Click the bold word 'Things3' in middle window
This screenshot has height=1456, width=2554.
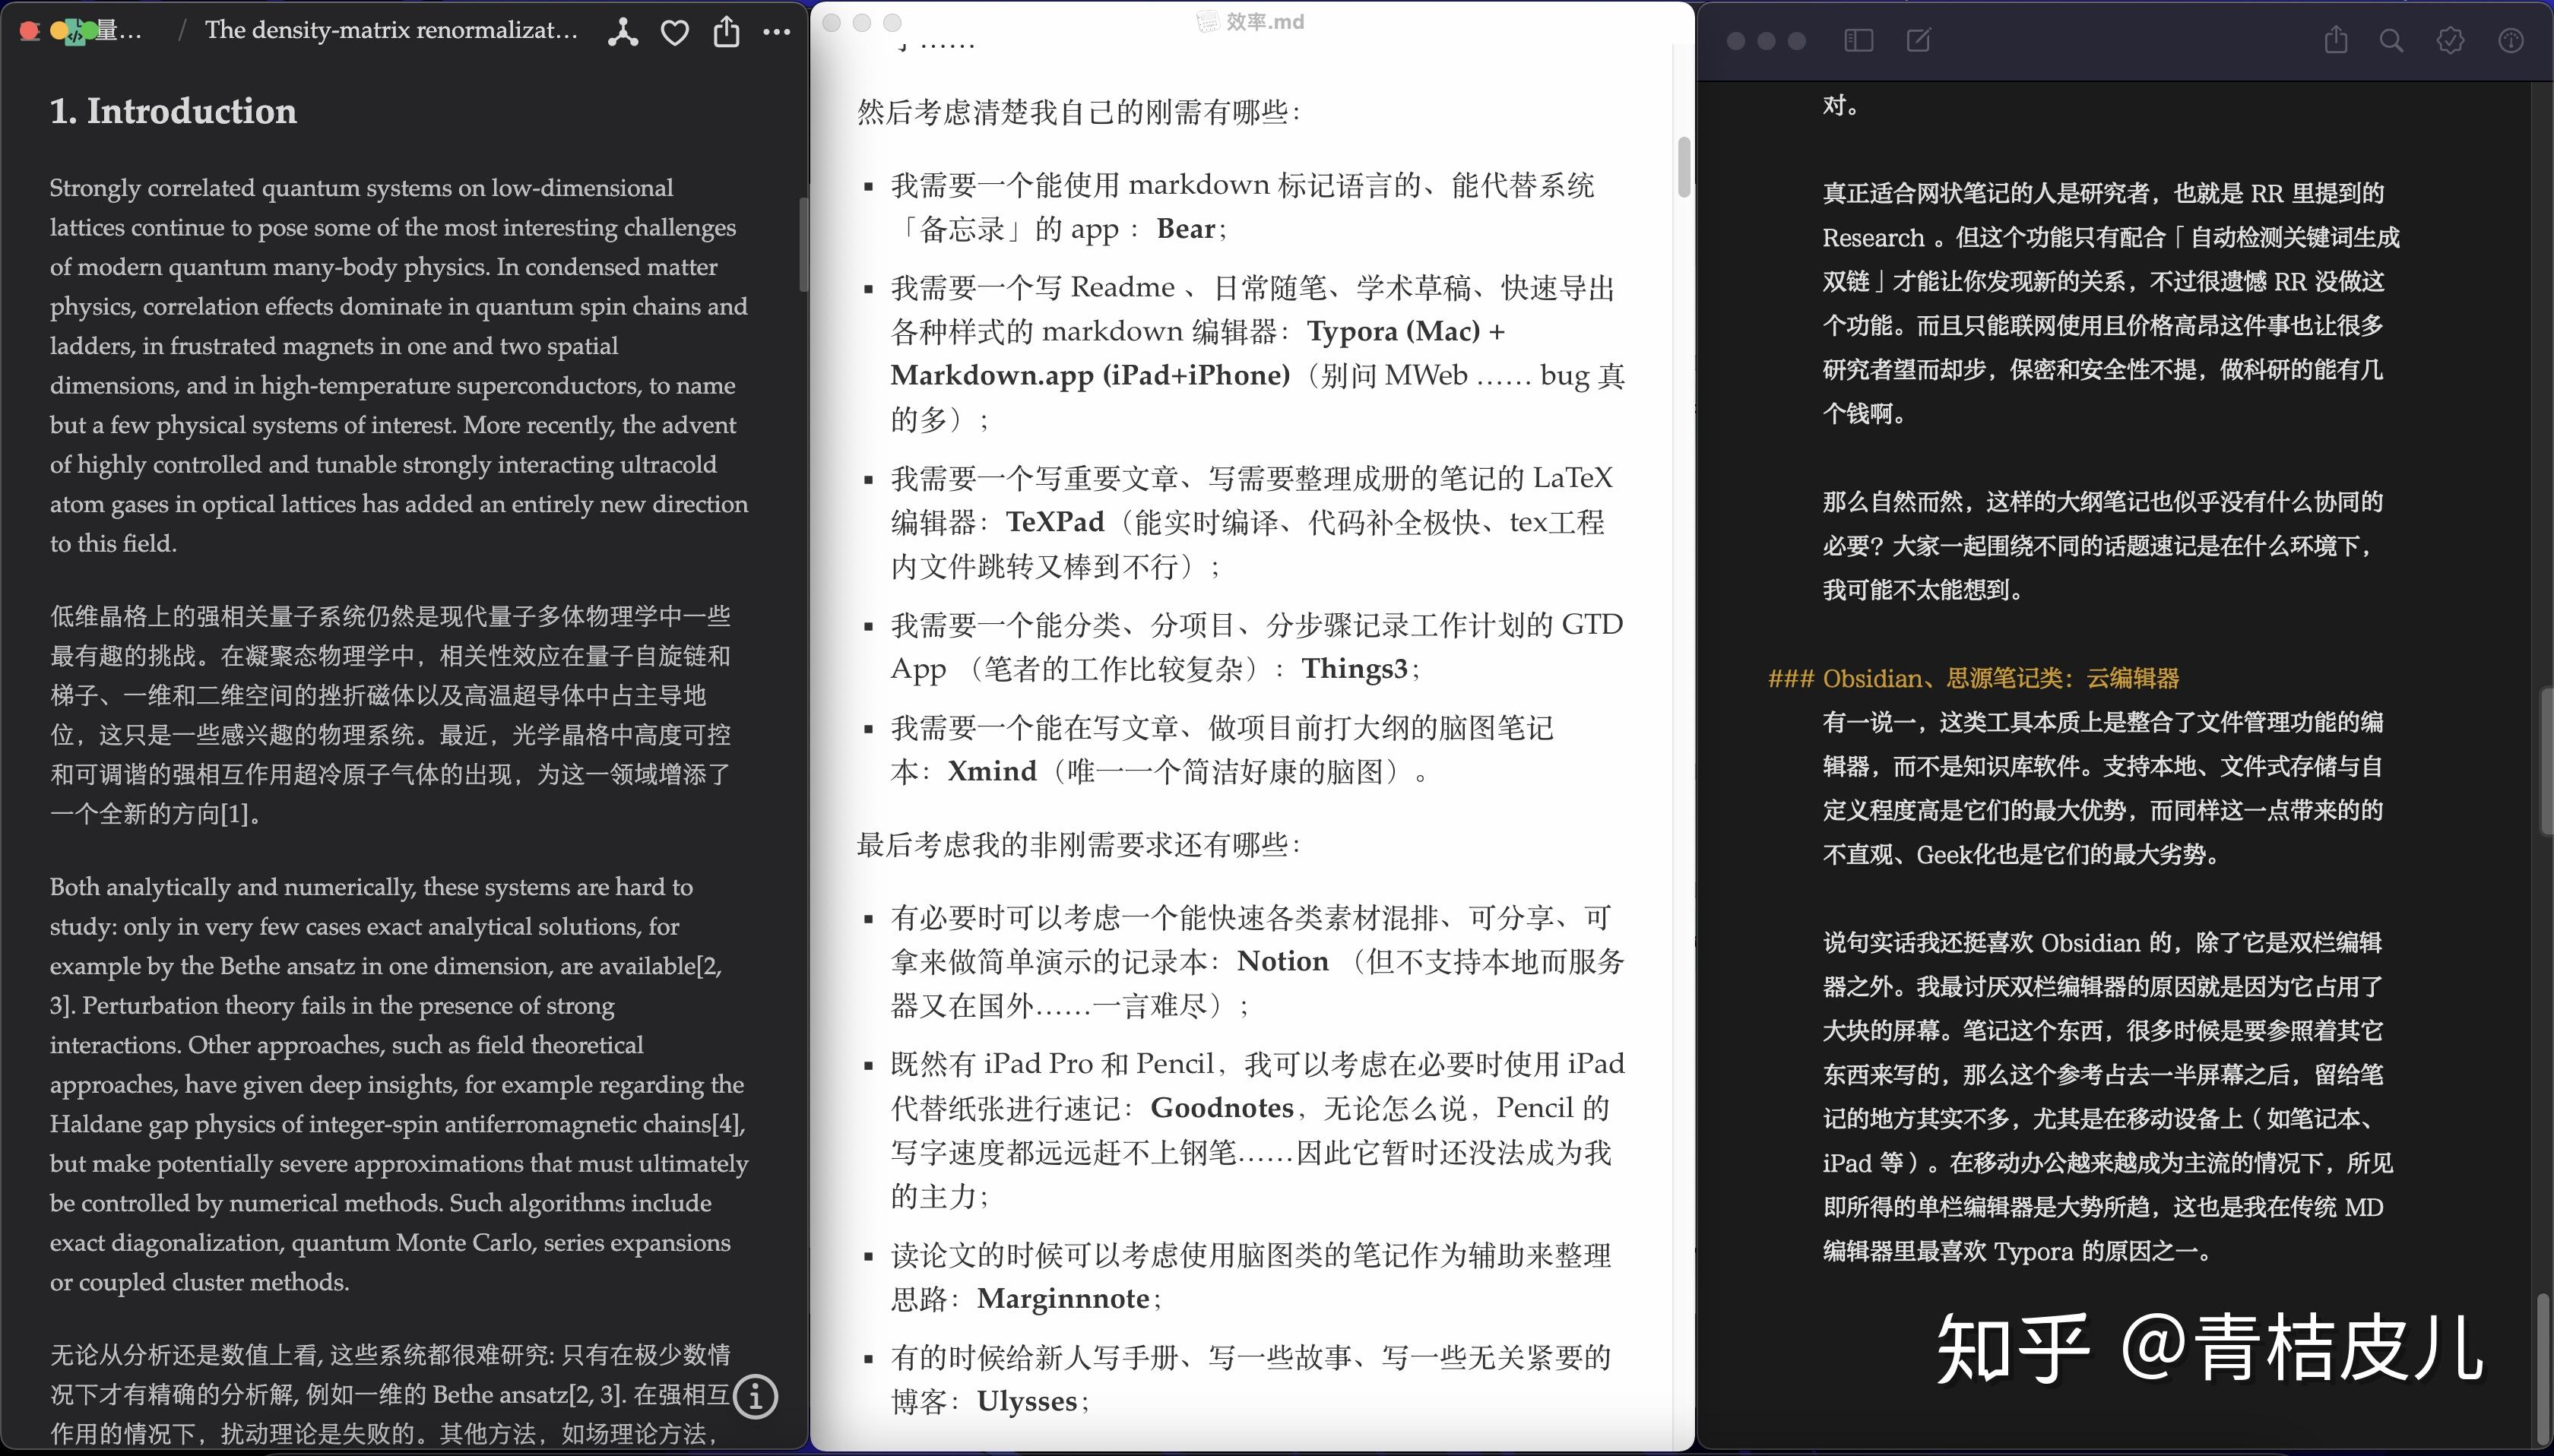pyautogui.click(x=1354, y=668)
